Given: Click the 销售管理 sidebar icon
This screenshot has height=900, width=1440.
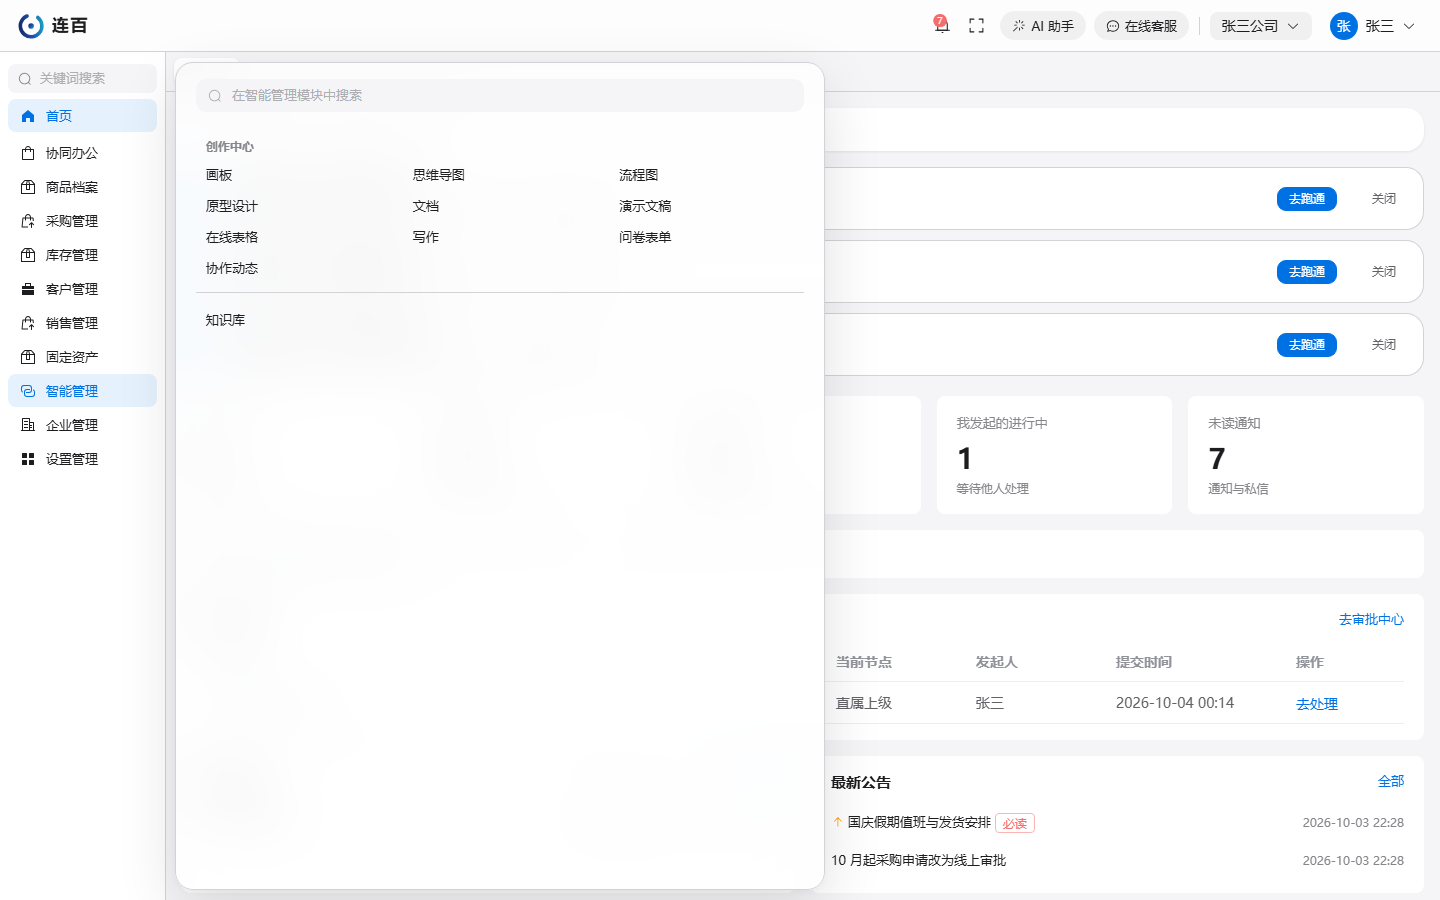Looking at the screenshot, I should pos(28,323).
